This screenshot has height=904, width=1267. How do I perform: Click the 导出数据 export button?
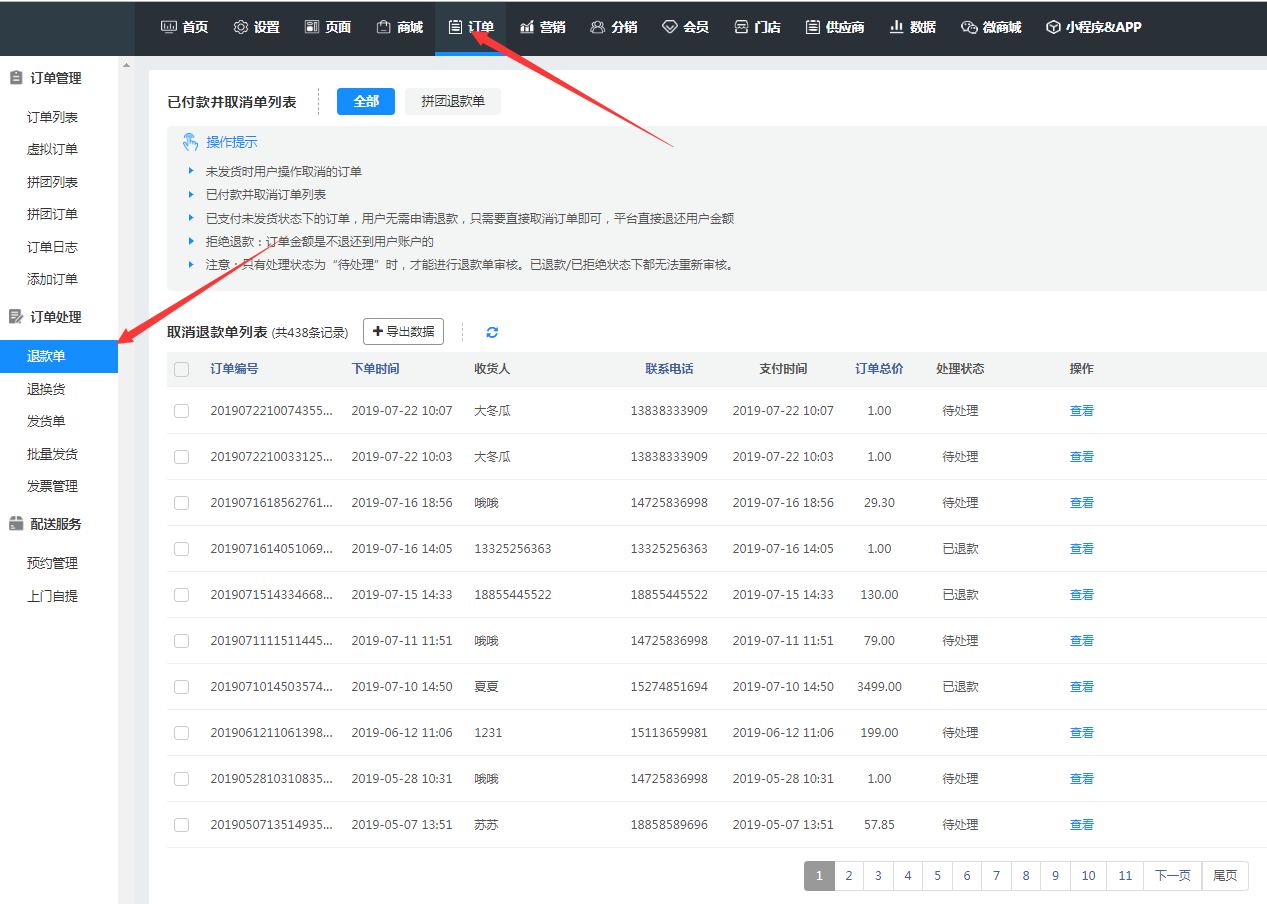click(403, 332)
